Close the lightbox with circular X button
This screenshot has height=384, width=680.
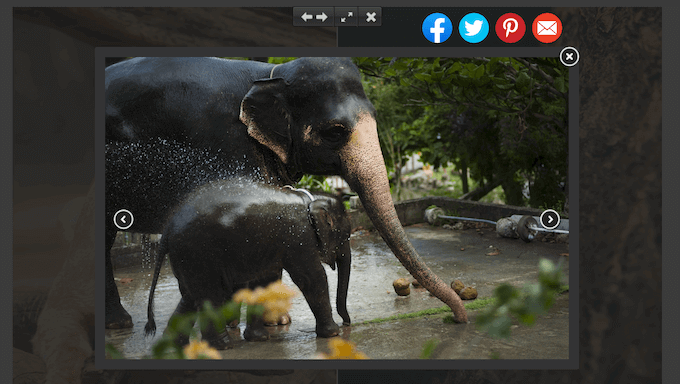click(569, 56)
